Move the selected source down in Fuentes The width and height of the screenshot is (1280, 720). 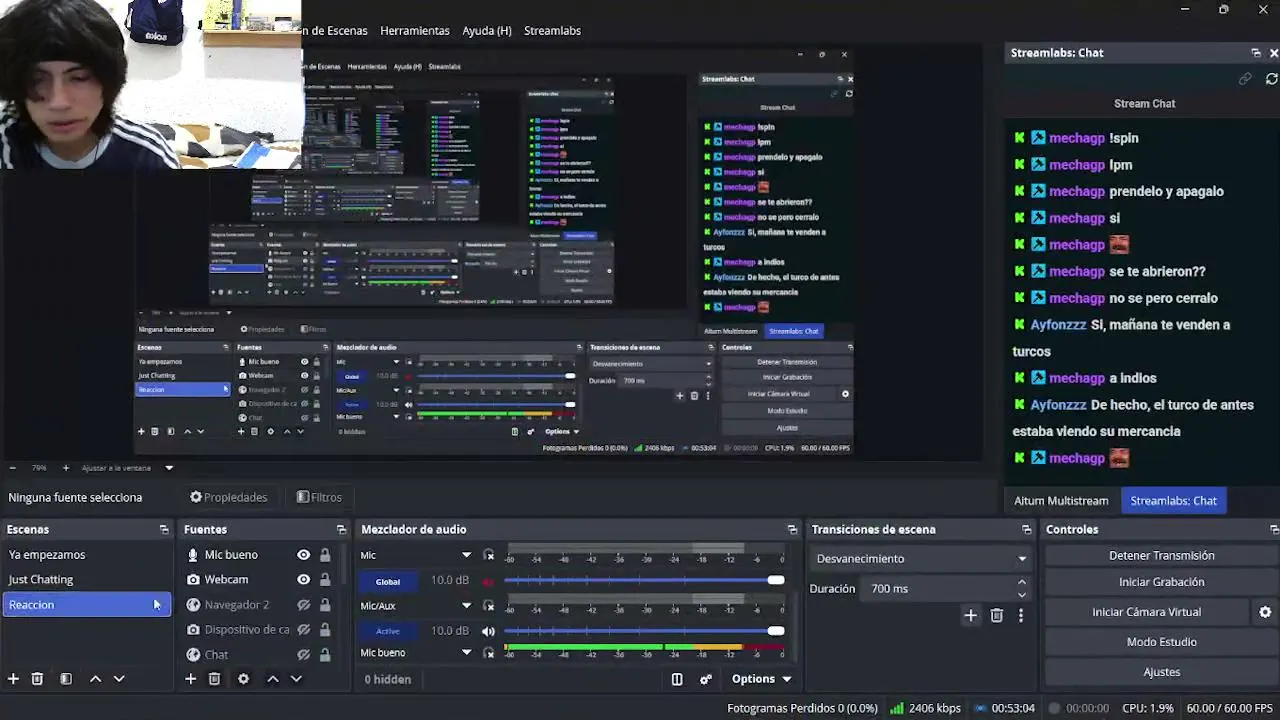(x=296, y=679)
